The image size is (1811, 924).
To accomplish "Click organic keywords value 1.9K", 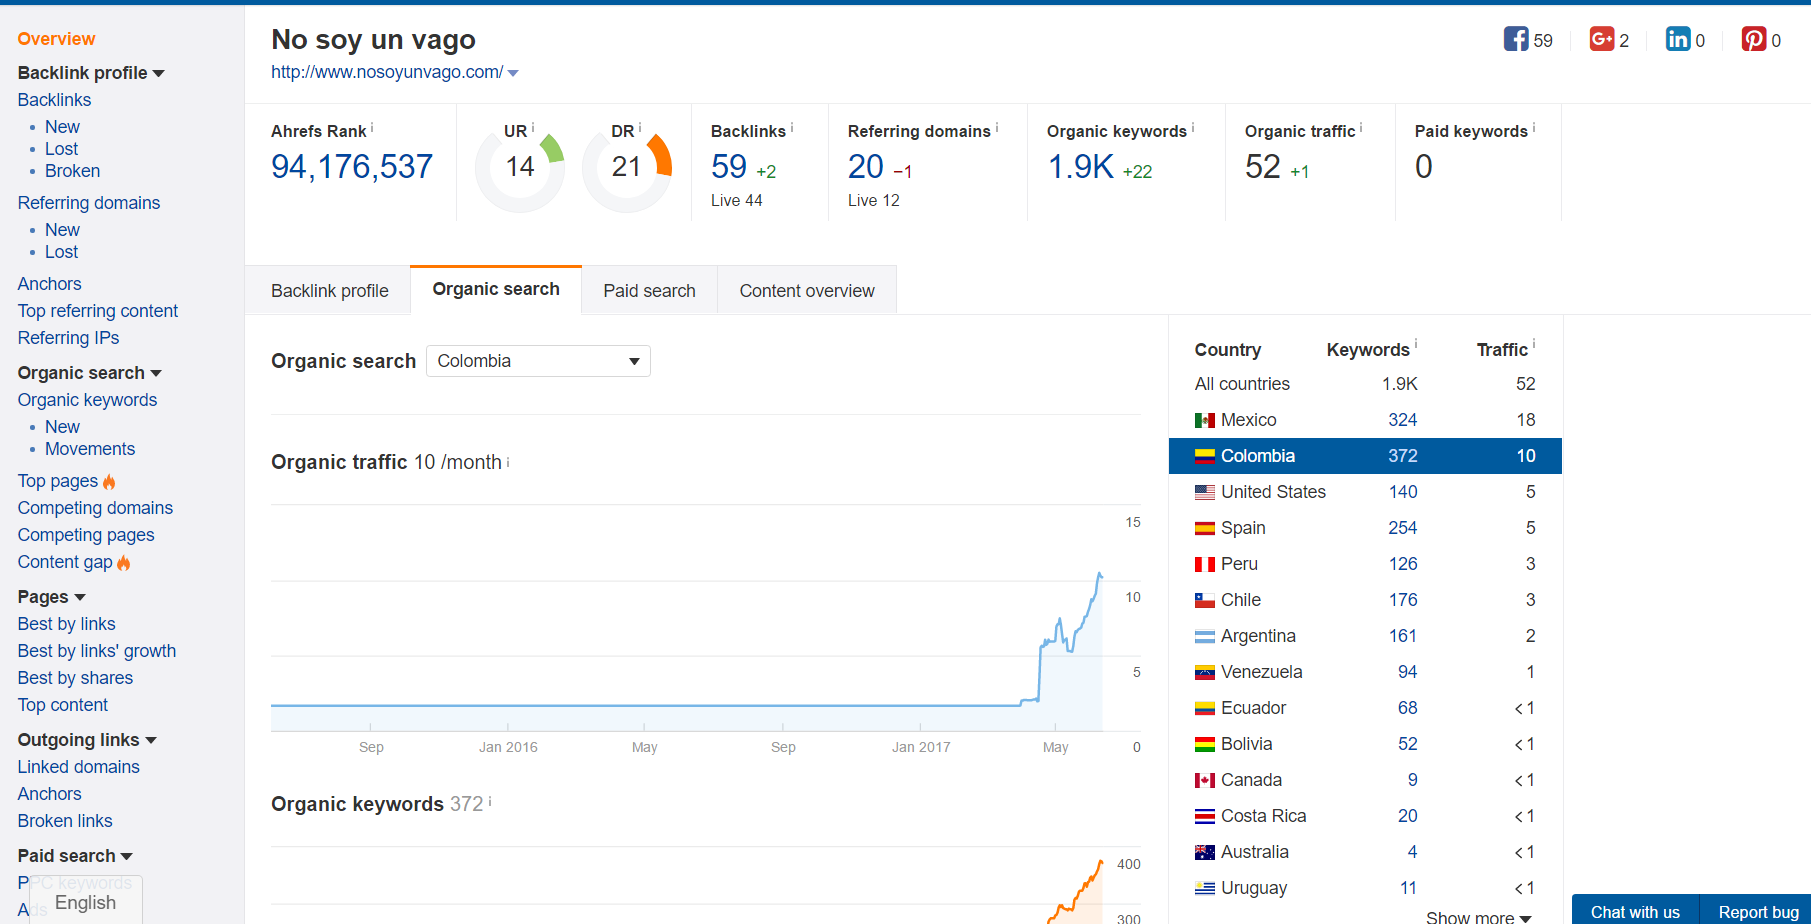I will 1081,166.
